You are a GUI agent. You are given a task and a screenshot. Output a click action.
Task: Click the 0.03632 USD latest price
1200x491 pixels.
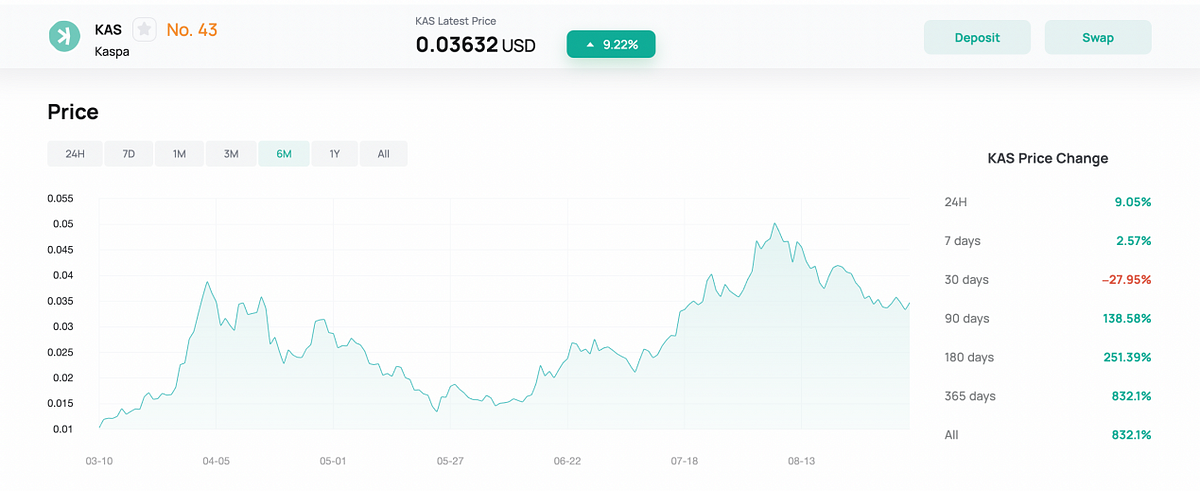[x=476, y=45]
